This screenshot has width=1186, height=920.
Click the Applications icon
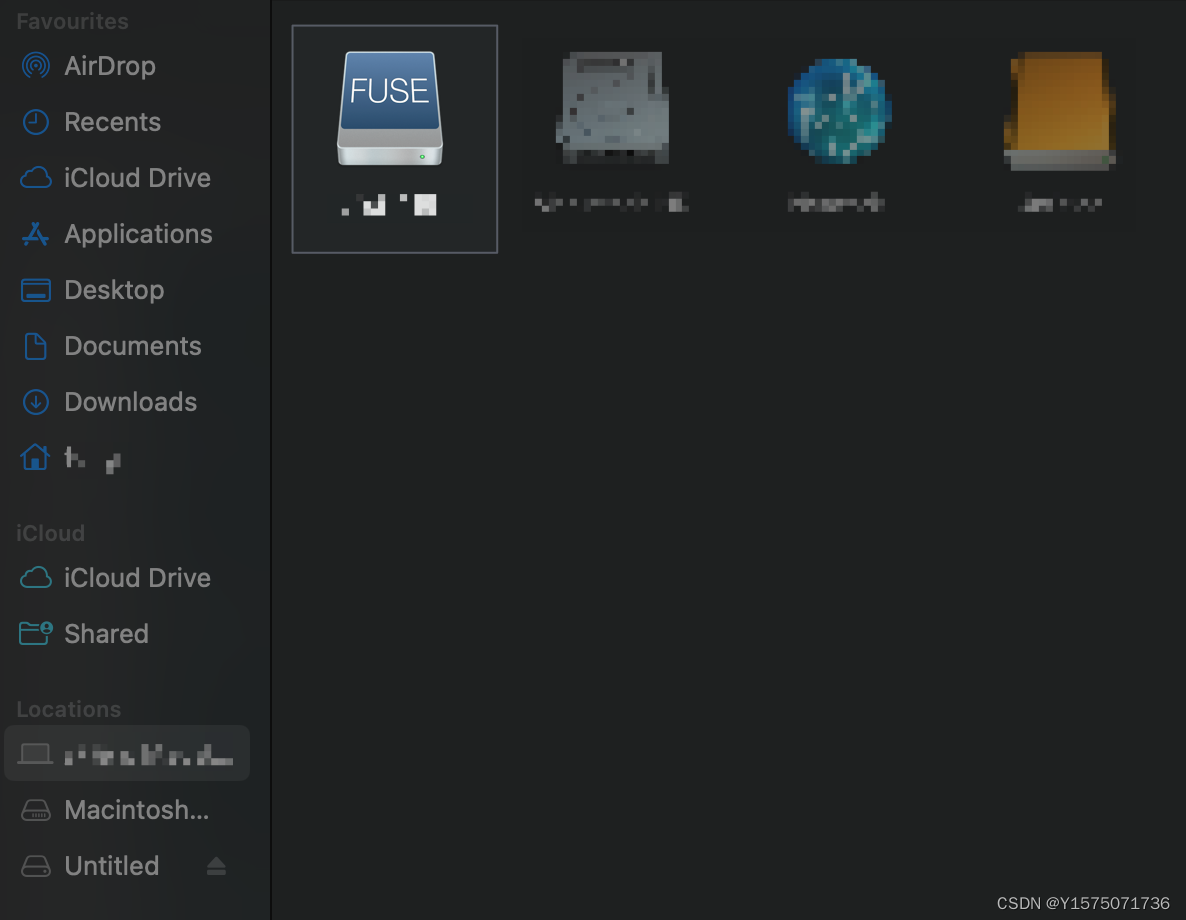pyautogui.click(x=36, y=234)
